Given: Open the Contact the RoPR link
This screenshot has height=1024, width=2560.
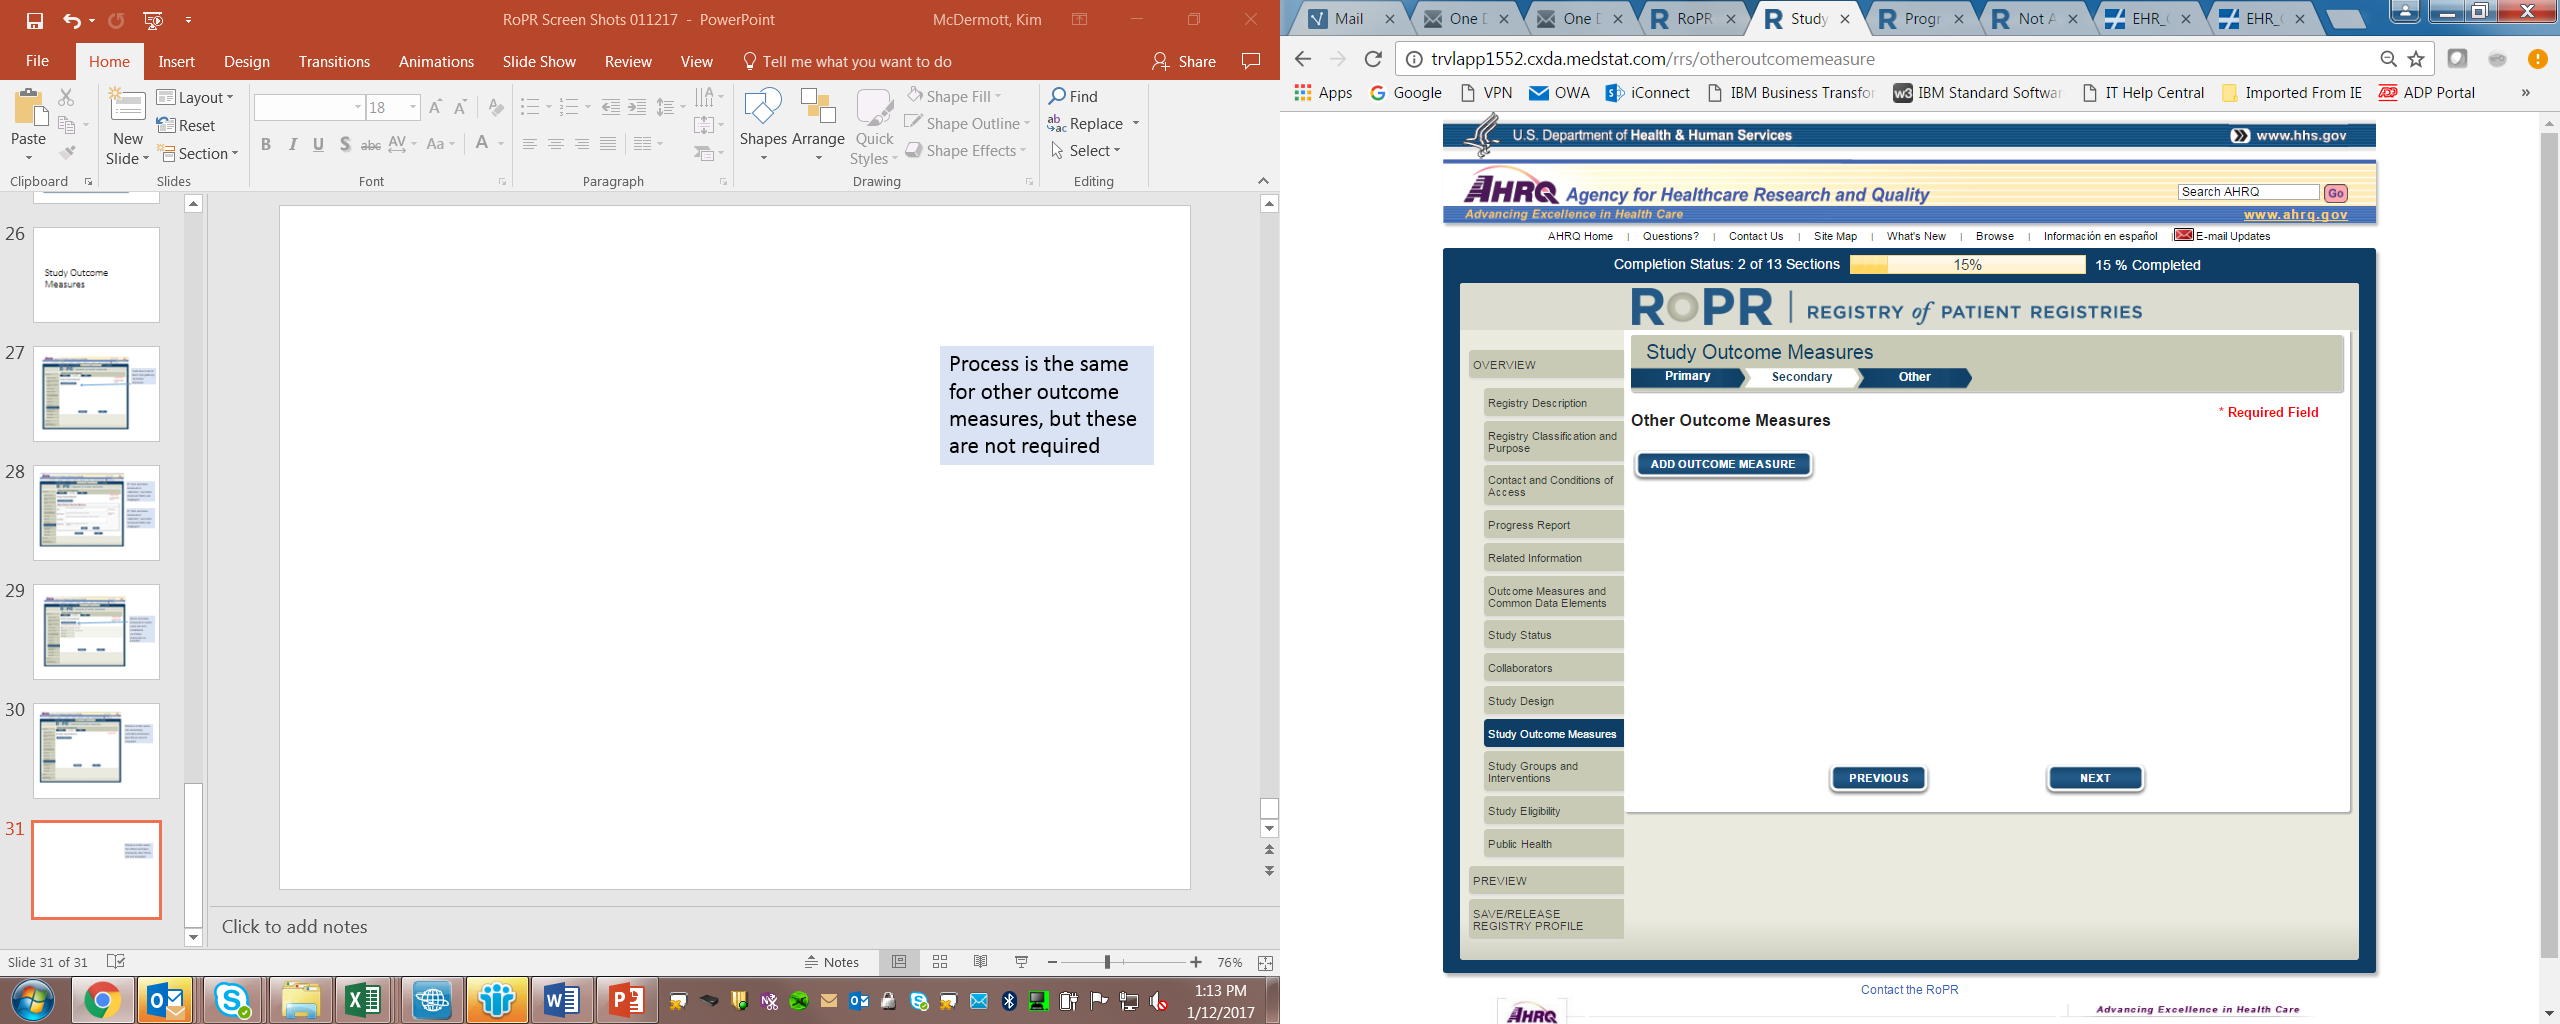Looking at the screenshot, I should pyautogui.click(x=1909, y=990).
